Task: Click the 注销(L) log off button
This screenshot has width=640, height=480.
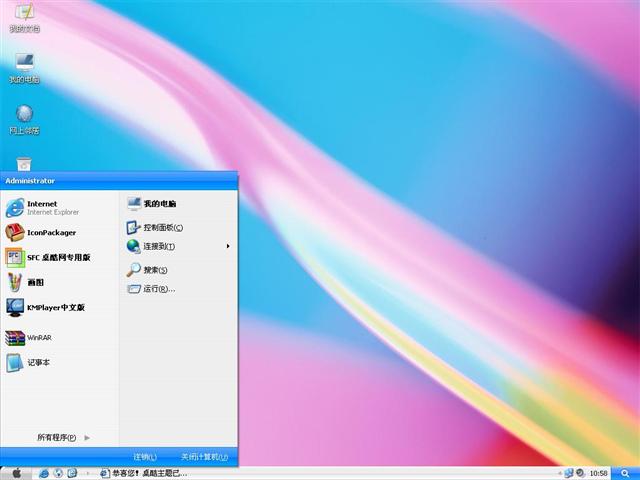Action: 145,457
